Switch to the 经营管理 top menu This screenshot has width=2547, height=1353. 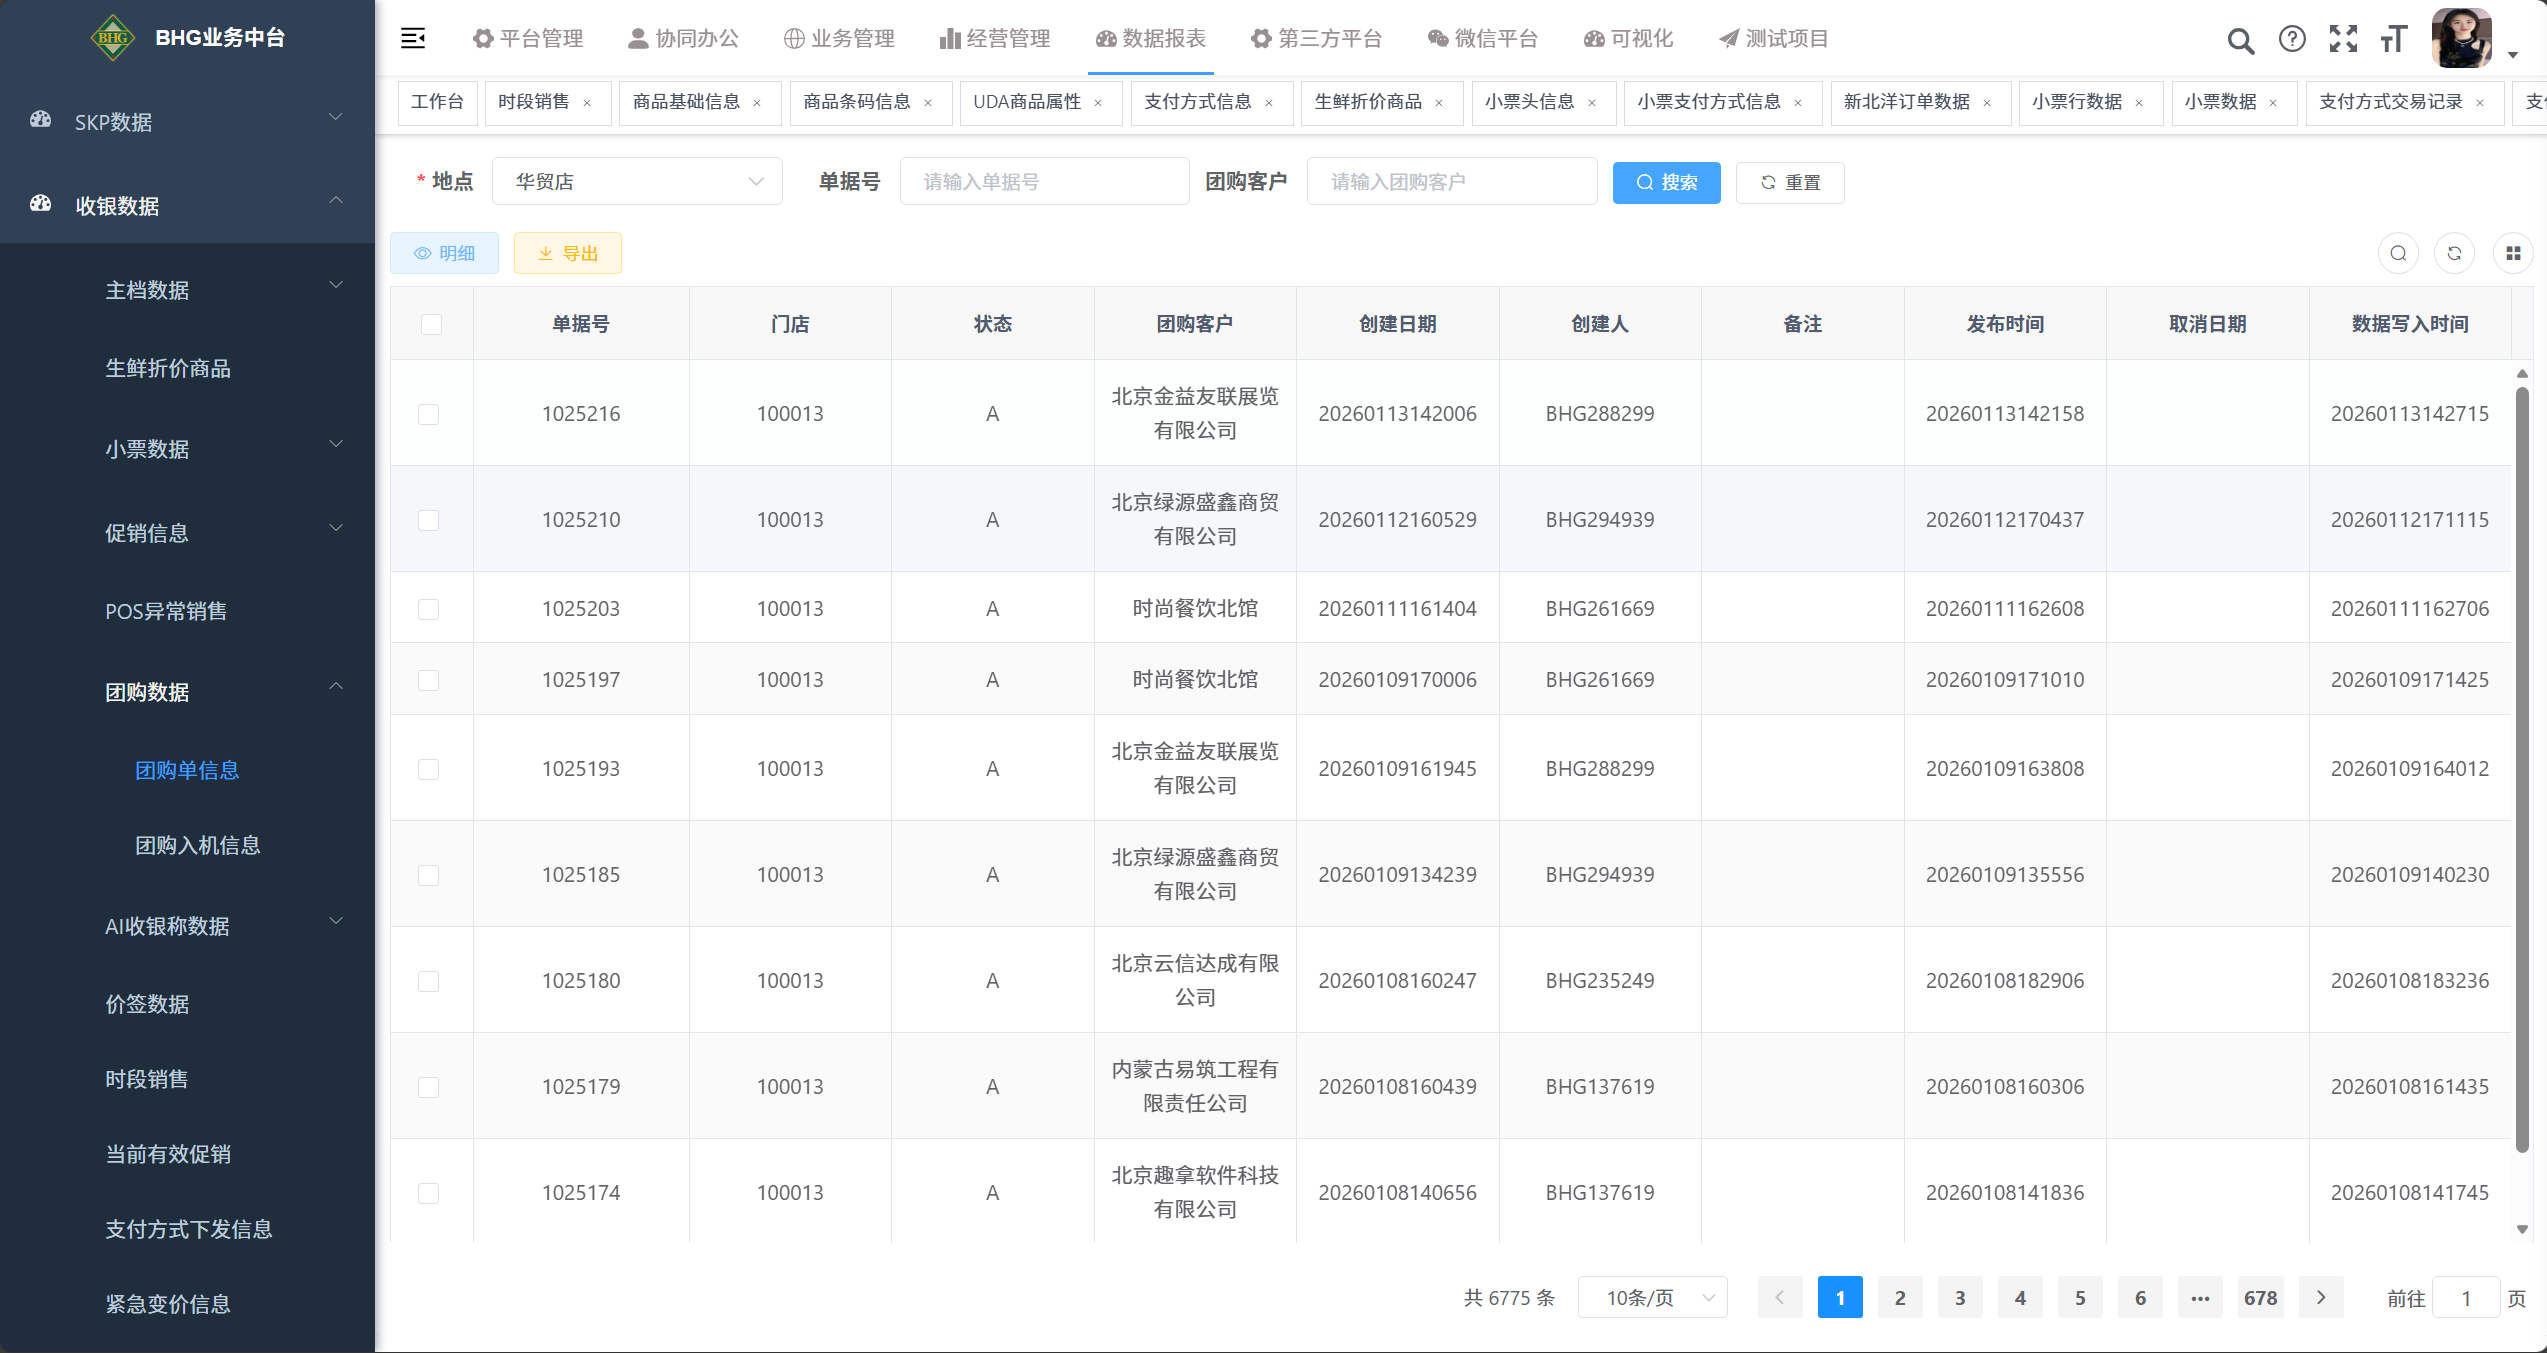point(995,38)
